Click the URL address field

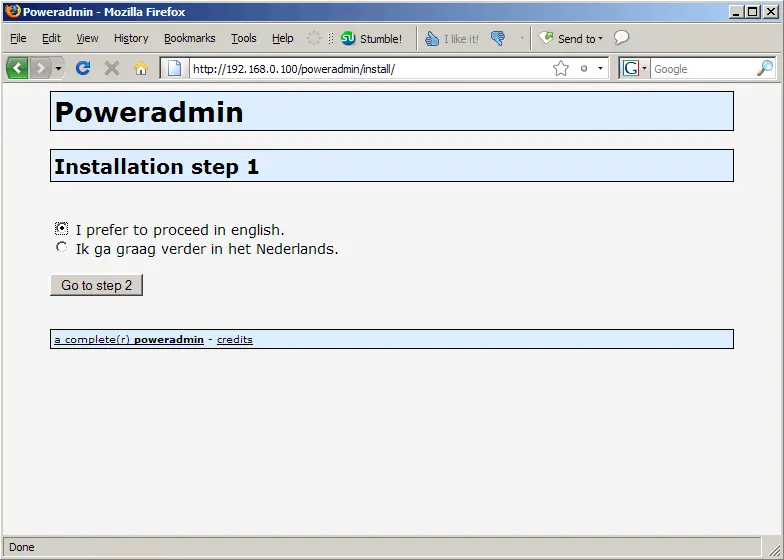click(370, 68)
